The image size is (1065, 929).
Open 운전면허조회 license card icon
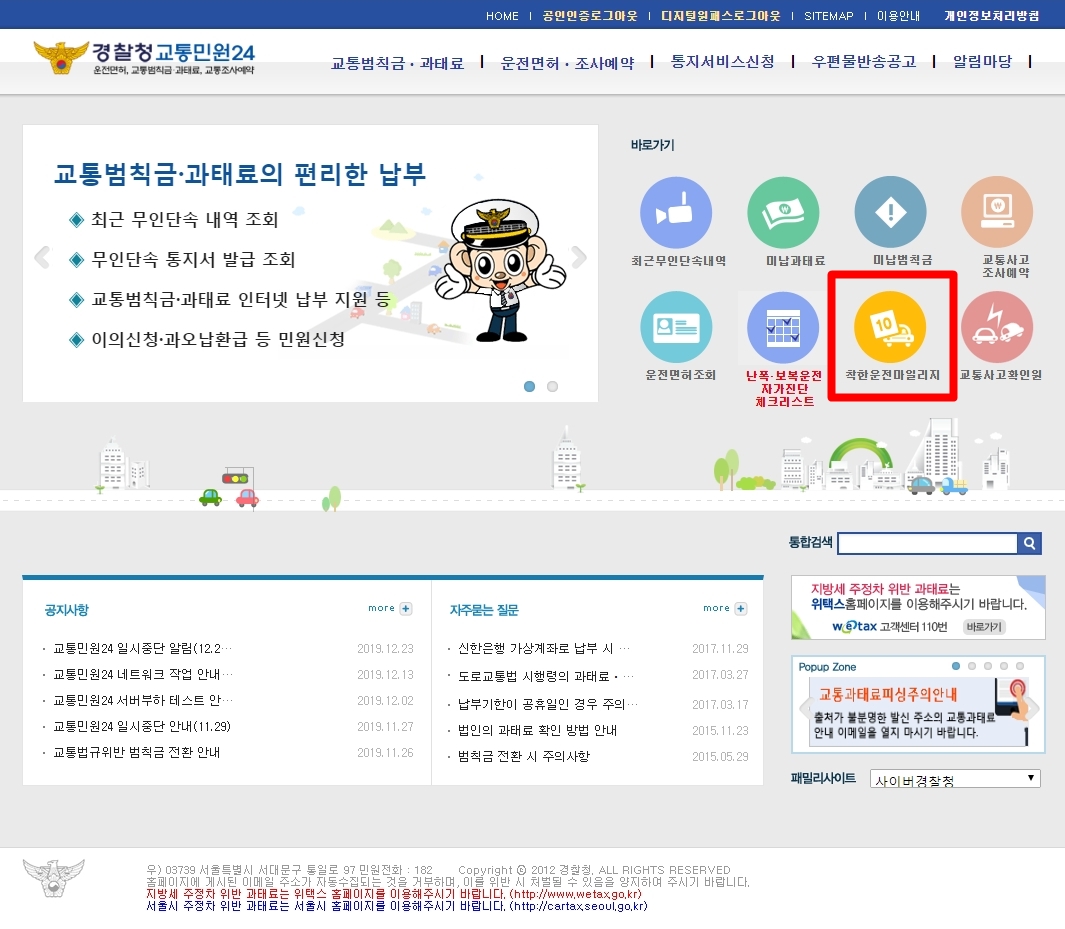[x=676, y=327]
